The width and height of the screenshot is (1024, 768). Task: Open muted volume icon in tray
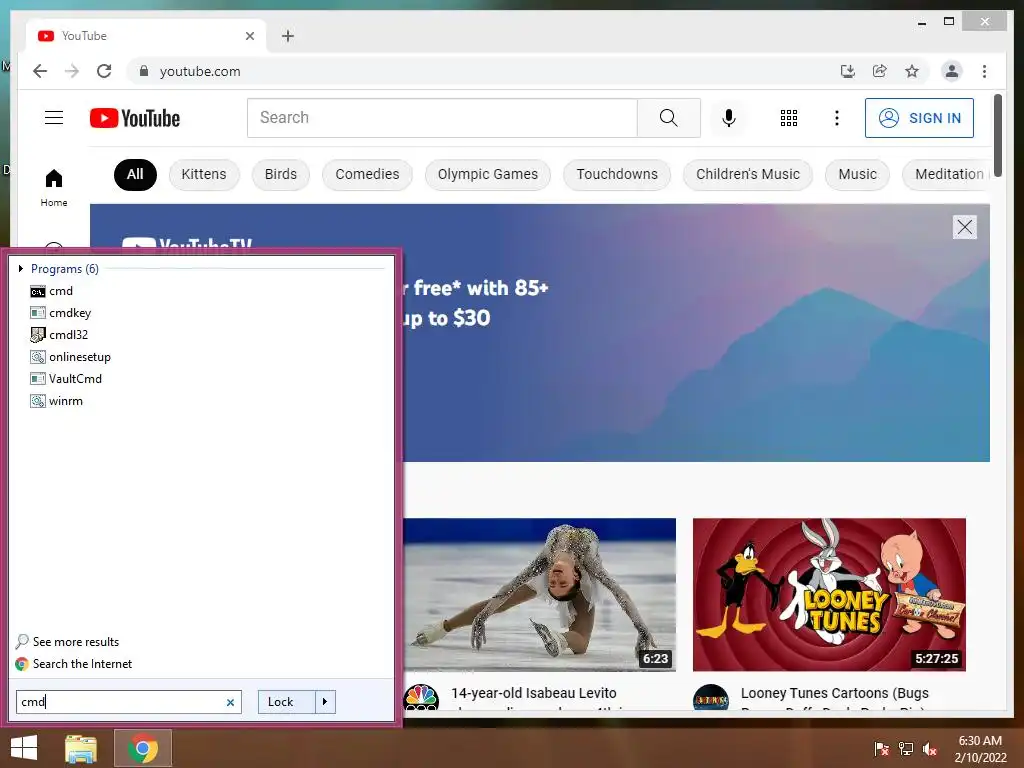coord(930,749)
